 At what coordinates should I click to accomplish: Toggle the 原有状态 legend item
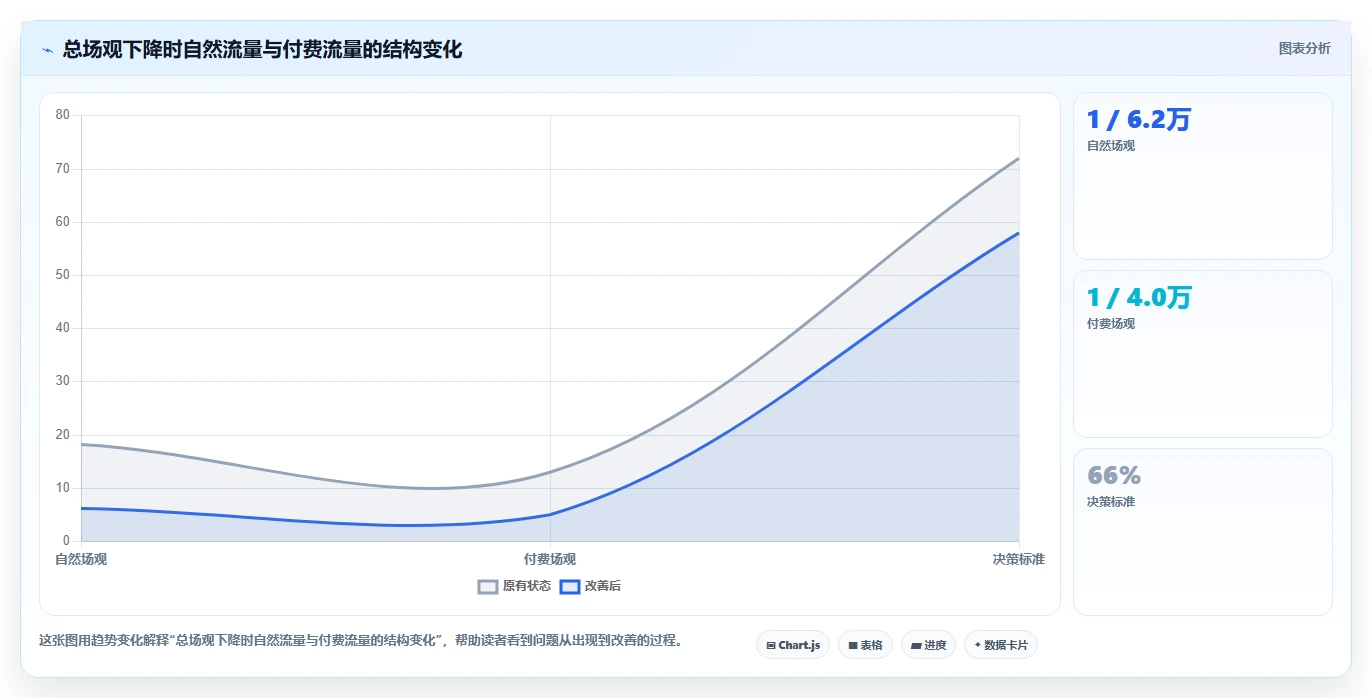[x=514, y=586]
